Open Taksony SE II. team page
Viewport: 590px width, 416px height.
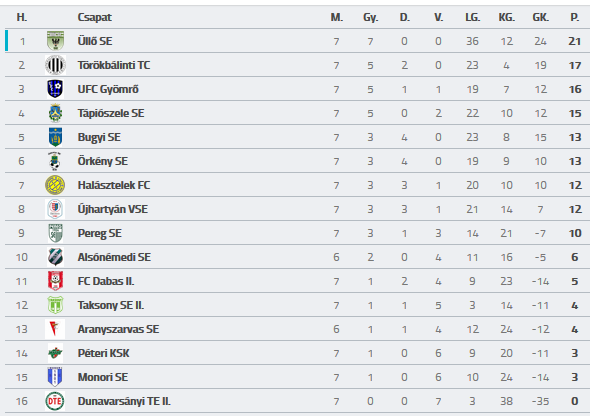[111, 305]
